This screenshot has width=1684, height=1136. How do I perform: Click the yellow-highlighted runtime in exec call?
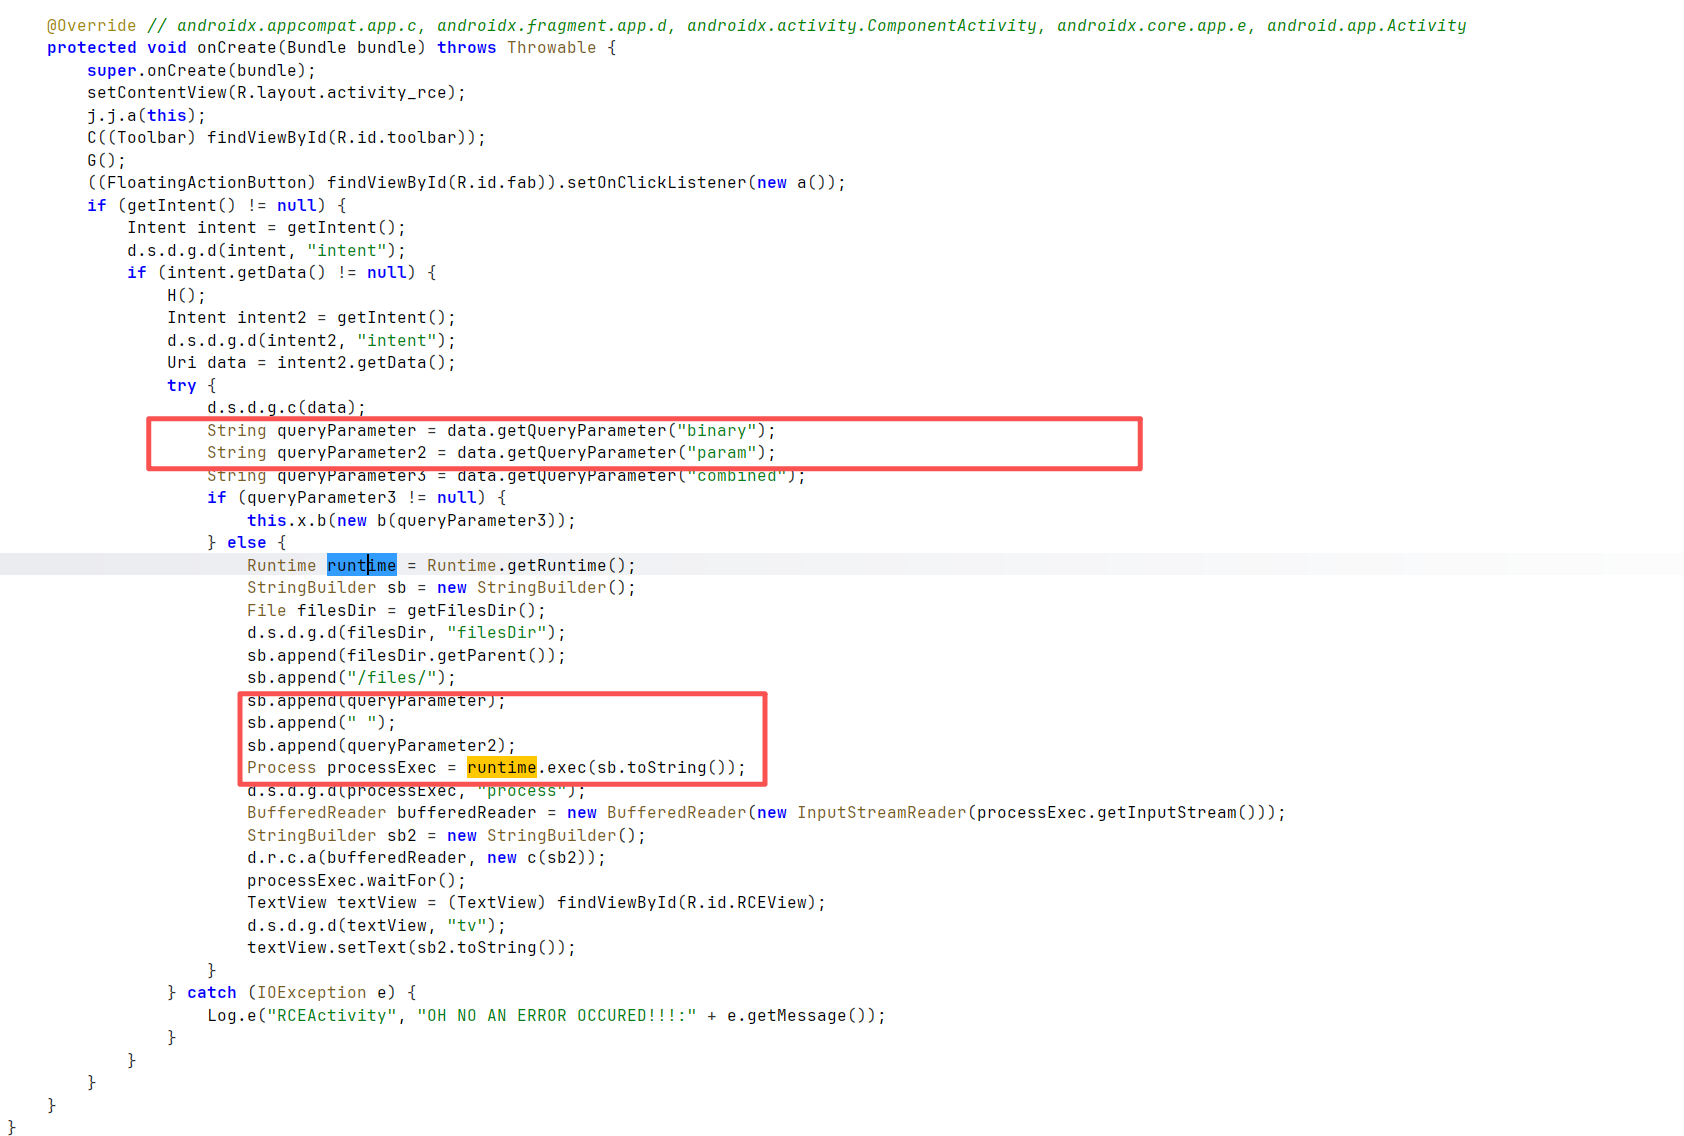pyautogui.click(x=501, y=767)
